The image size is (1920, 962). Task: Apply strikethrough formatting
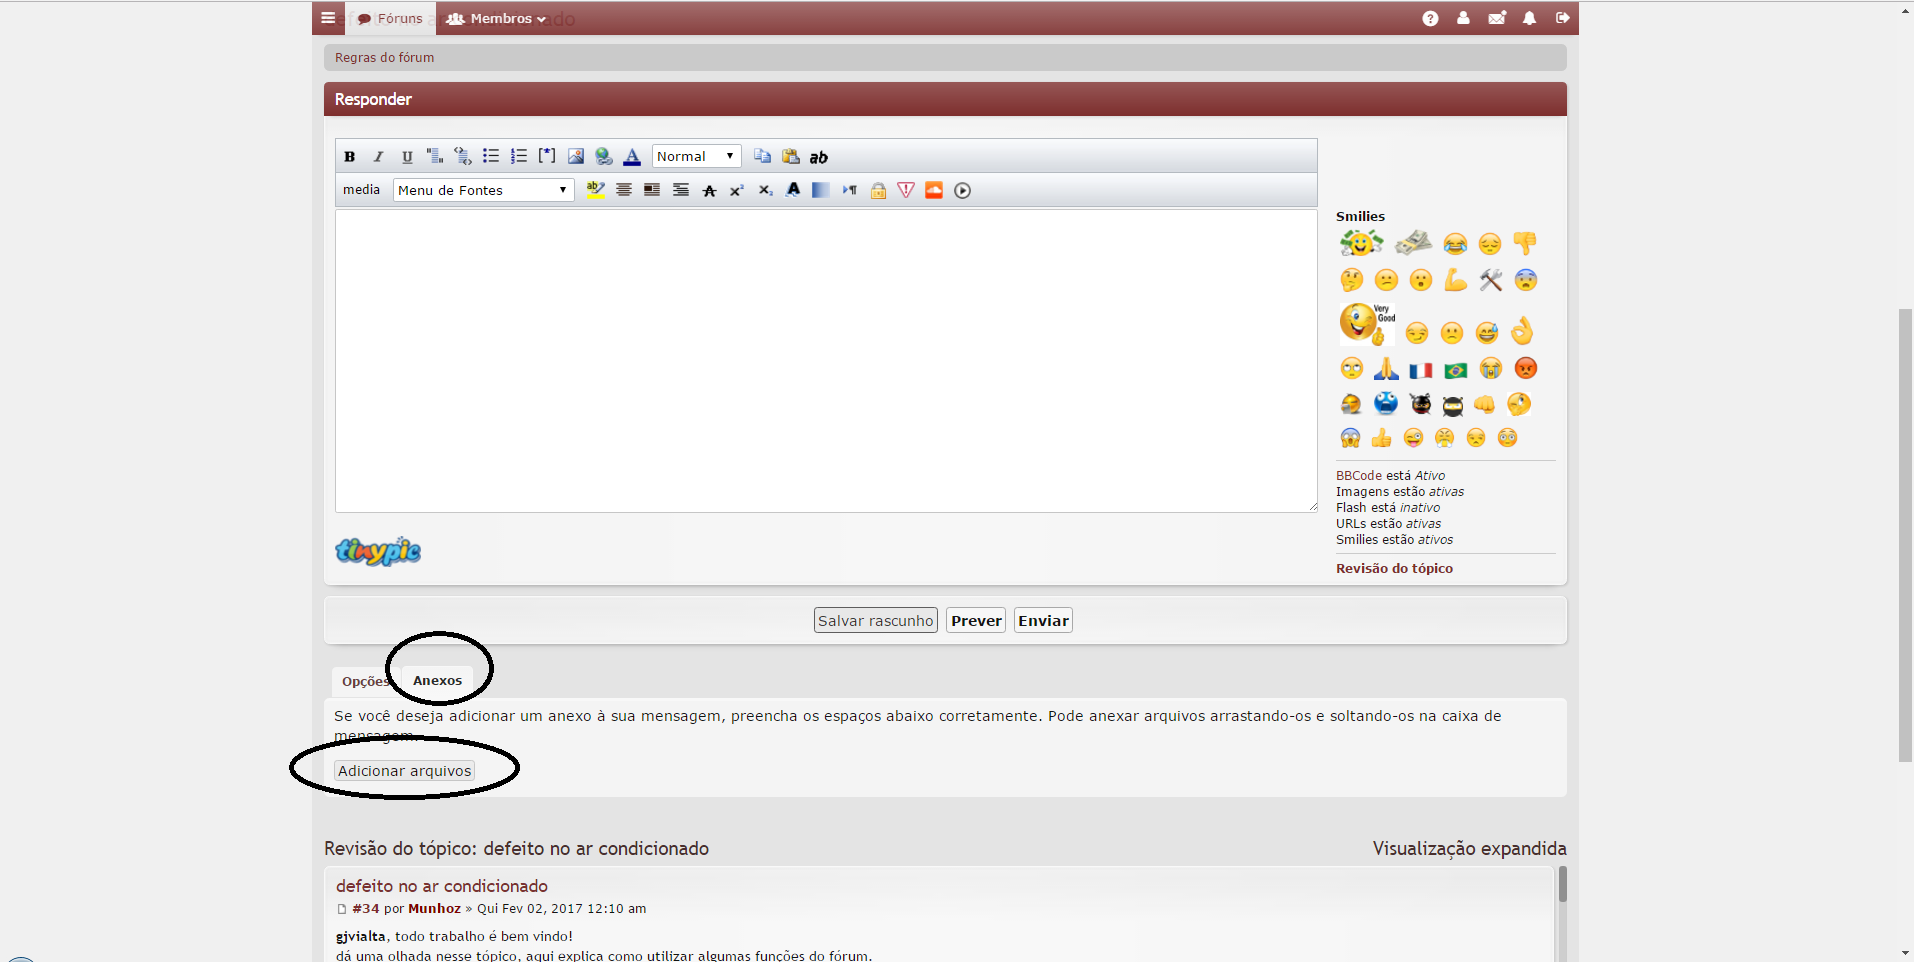[709, 191]
